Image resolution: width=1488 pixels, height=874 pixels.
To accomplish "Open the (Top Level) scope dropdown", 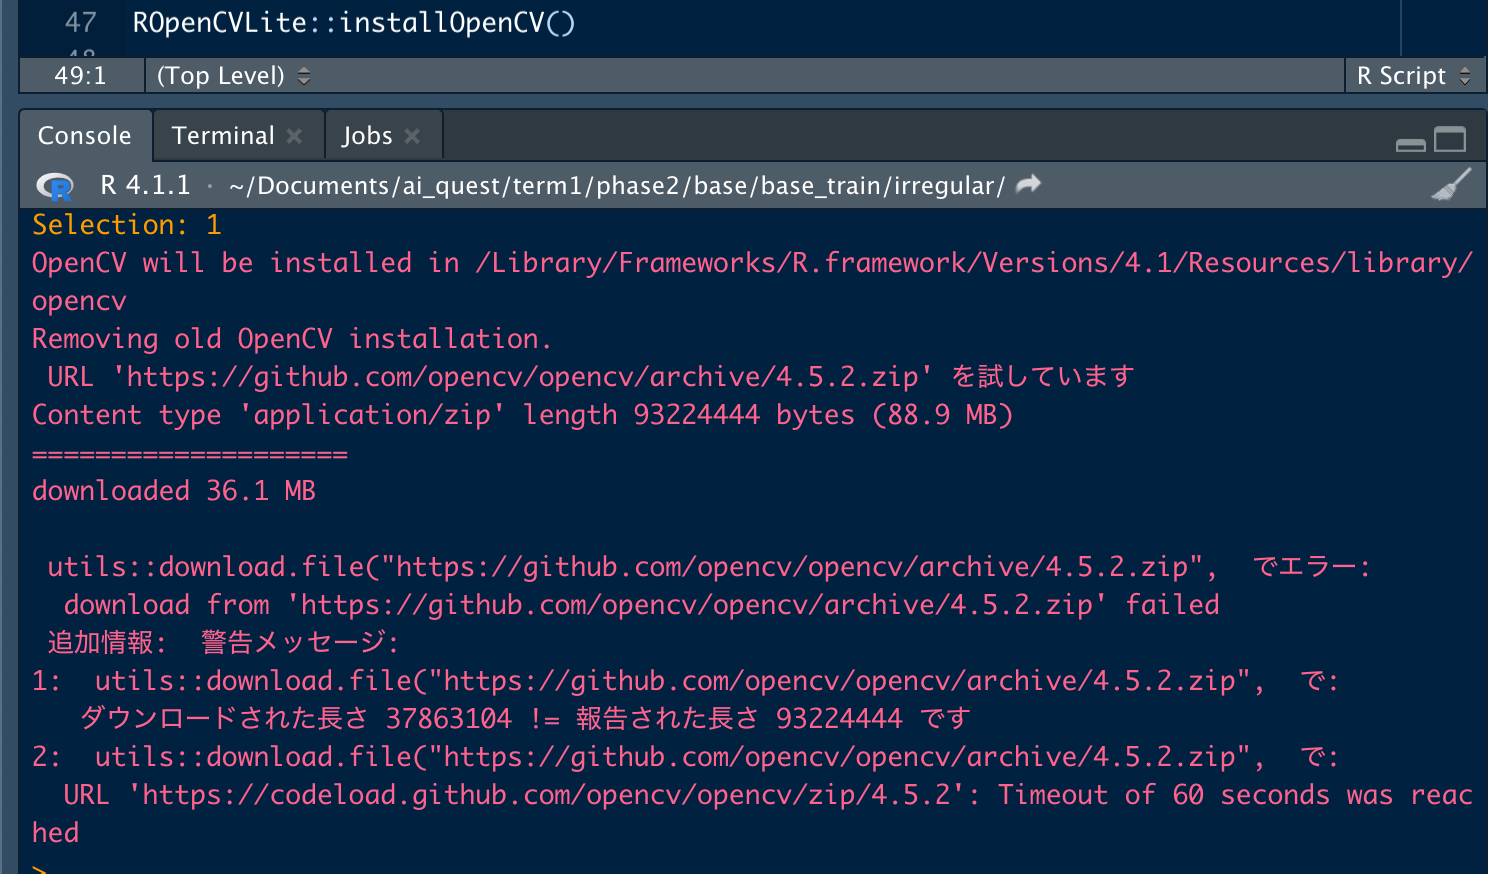I will (x=233, y=76).
